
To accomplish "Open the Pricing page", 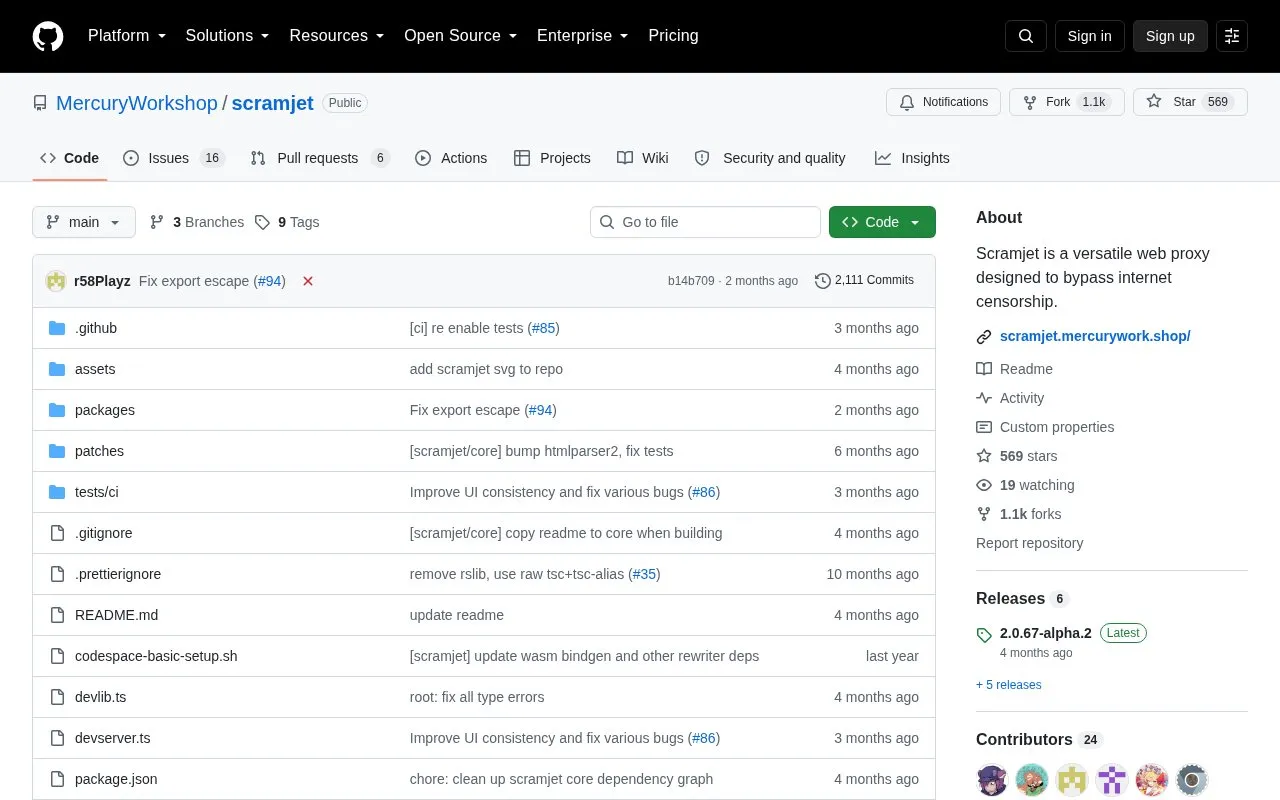I will pos(673,36).
